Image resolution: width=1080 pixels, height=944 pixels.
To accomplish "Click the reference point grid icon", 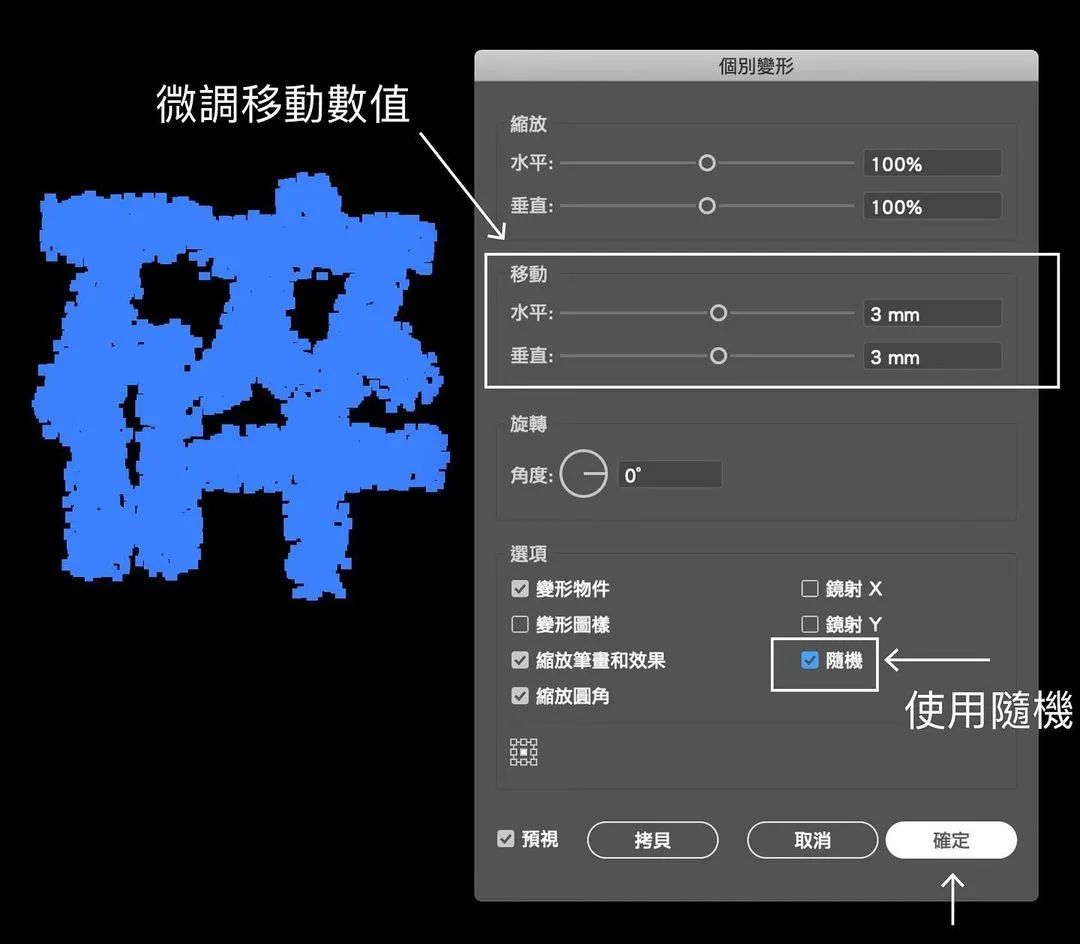I will [x=524, y=752].
